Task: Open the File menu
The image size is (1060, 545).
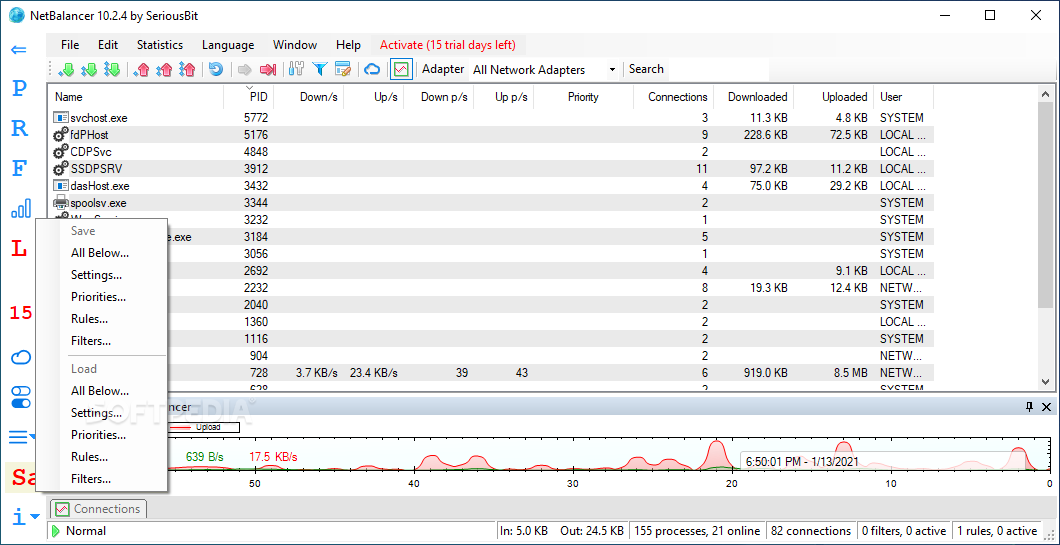Action: pyautogui.click(x=70, y=45)
